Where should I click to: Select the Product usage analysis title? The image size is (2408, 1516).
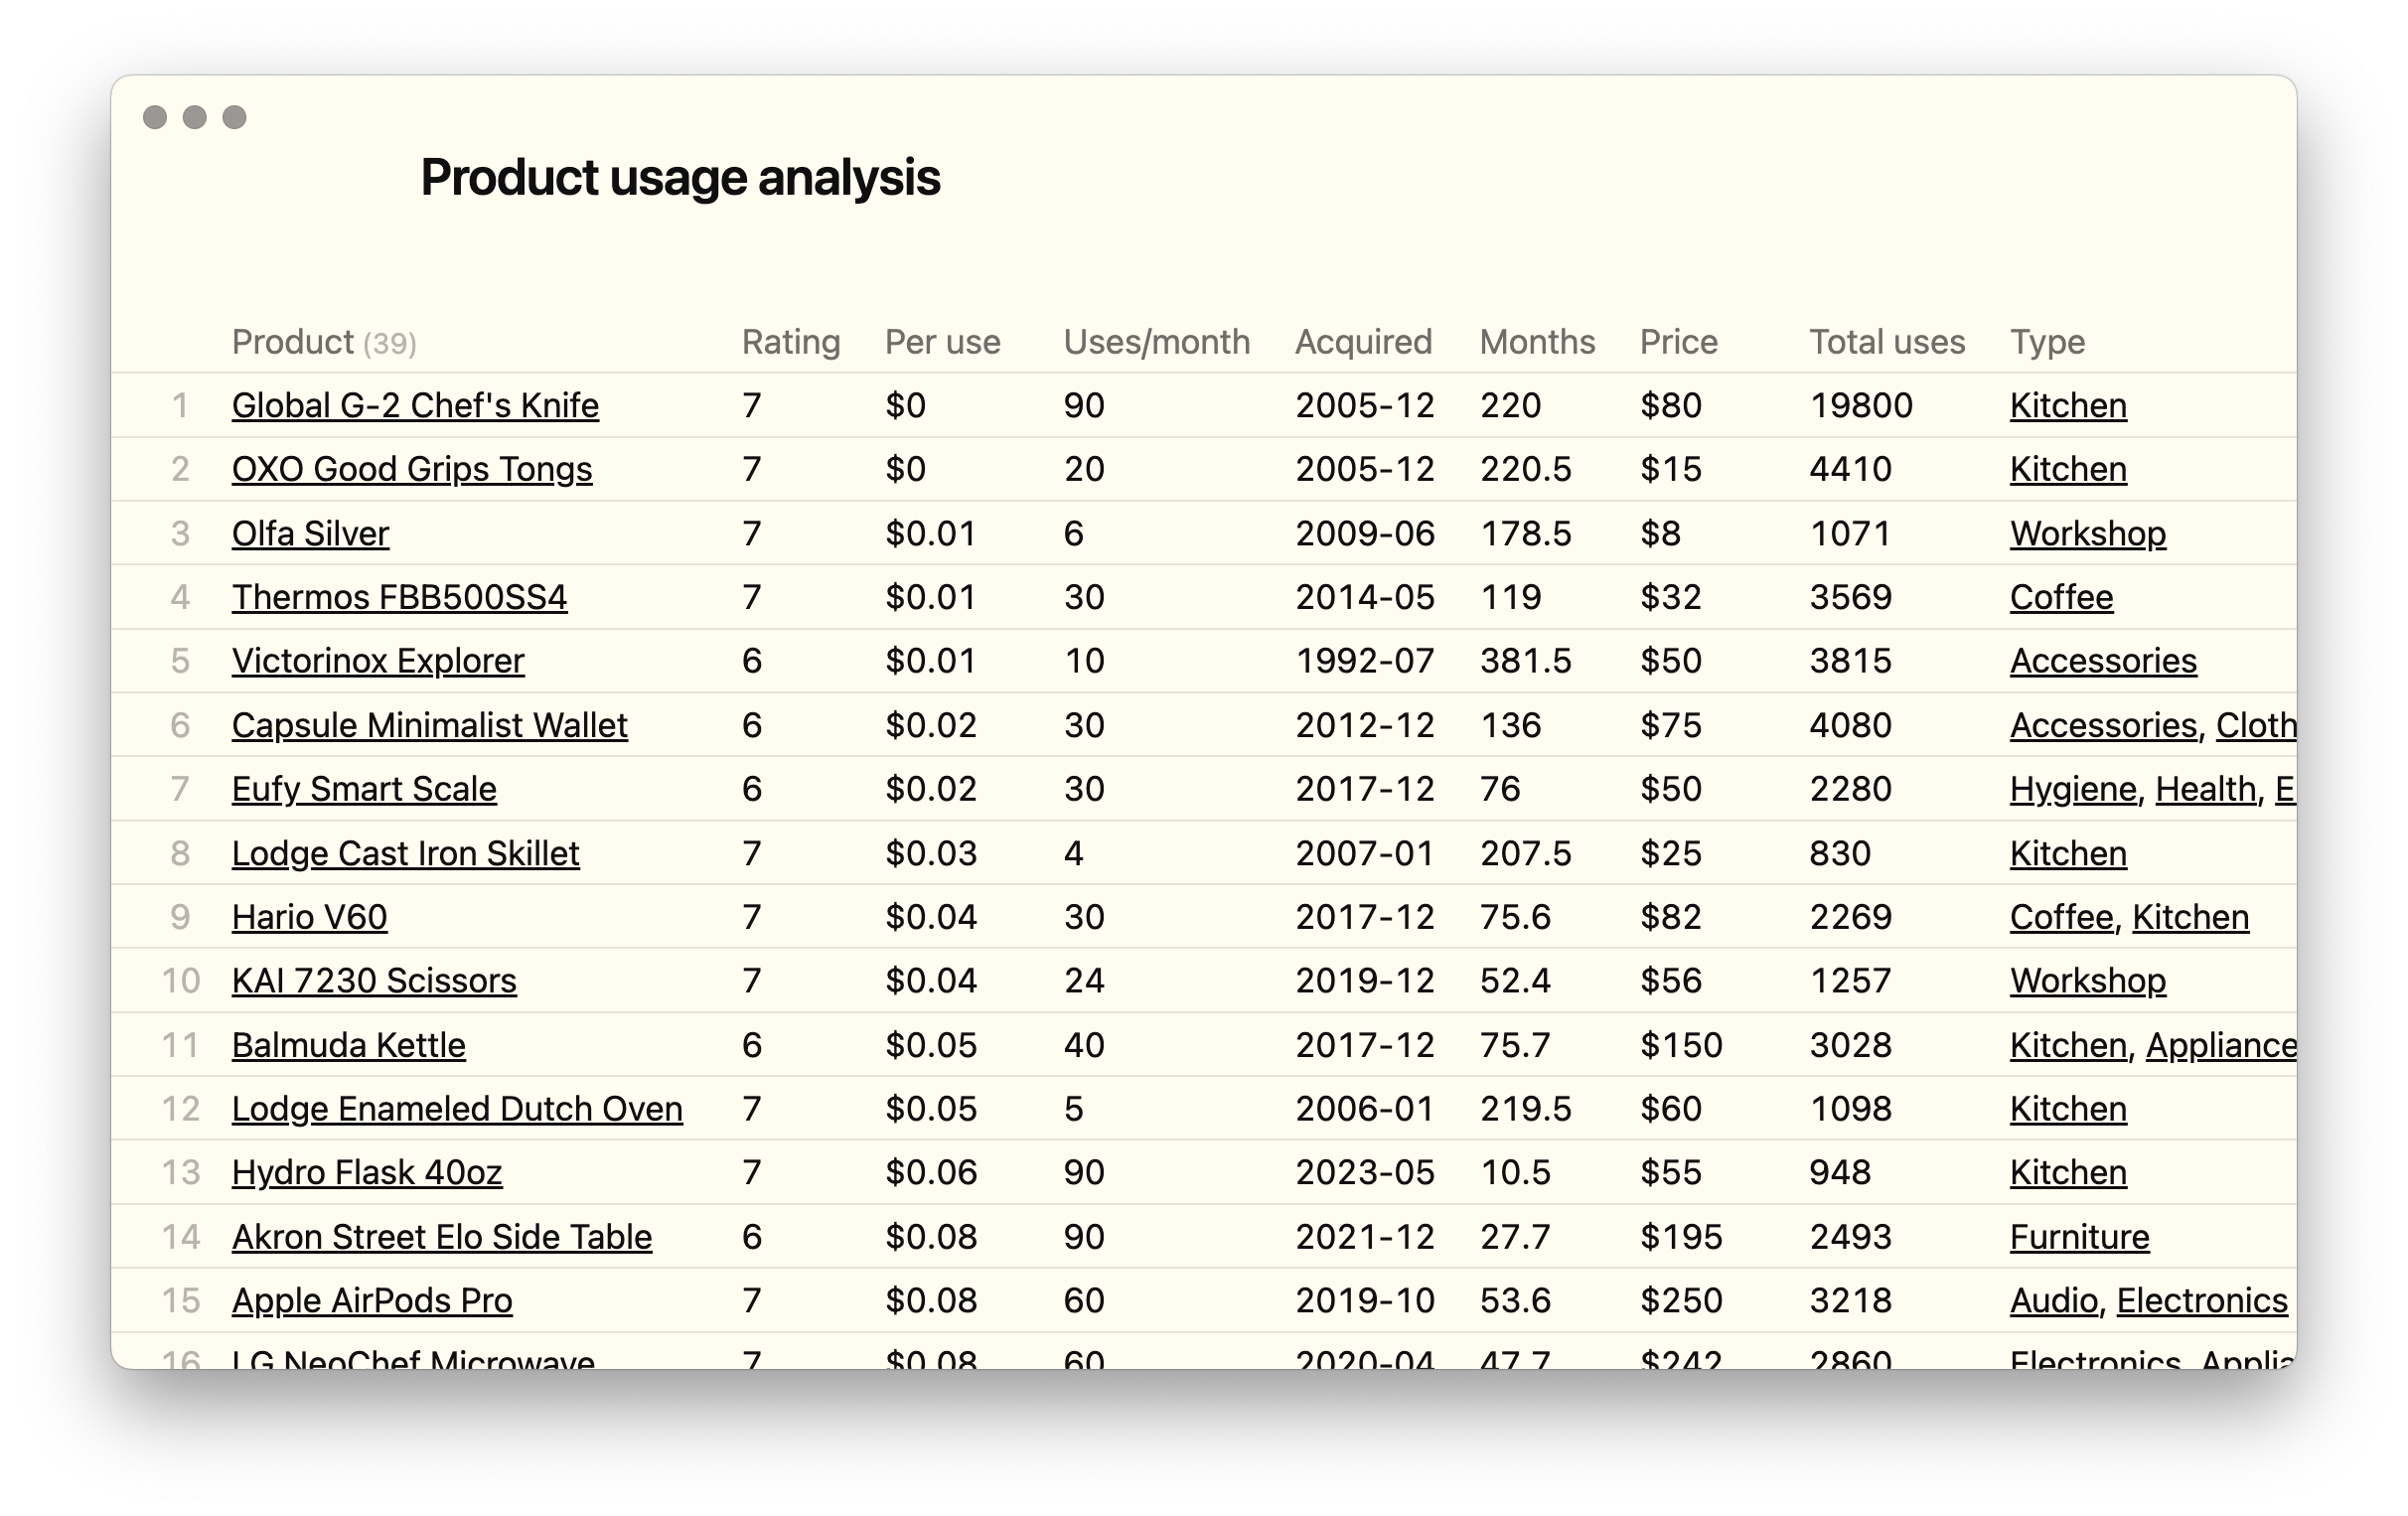coord(680,178)
